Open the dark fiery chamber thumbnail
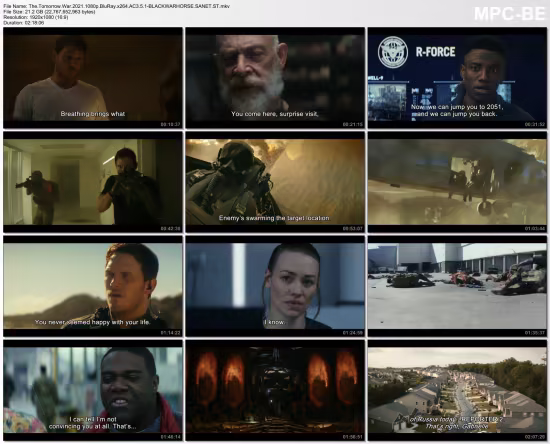Image resolution: width=550 pixels, height=444 pixels. (x=275, y=390)
